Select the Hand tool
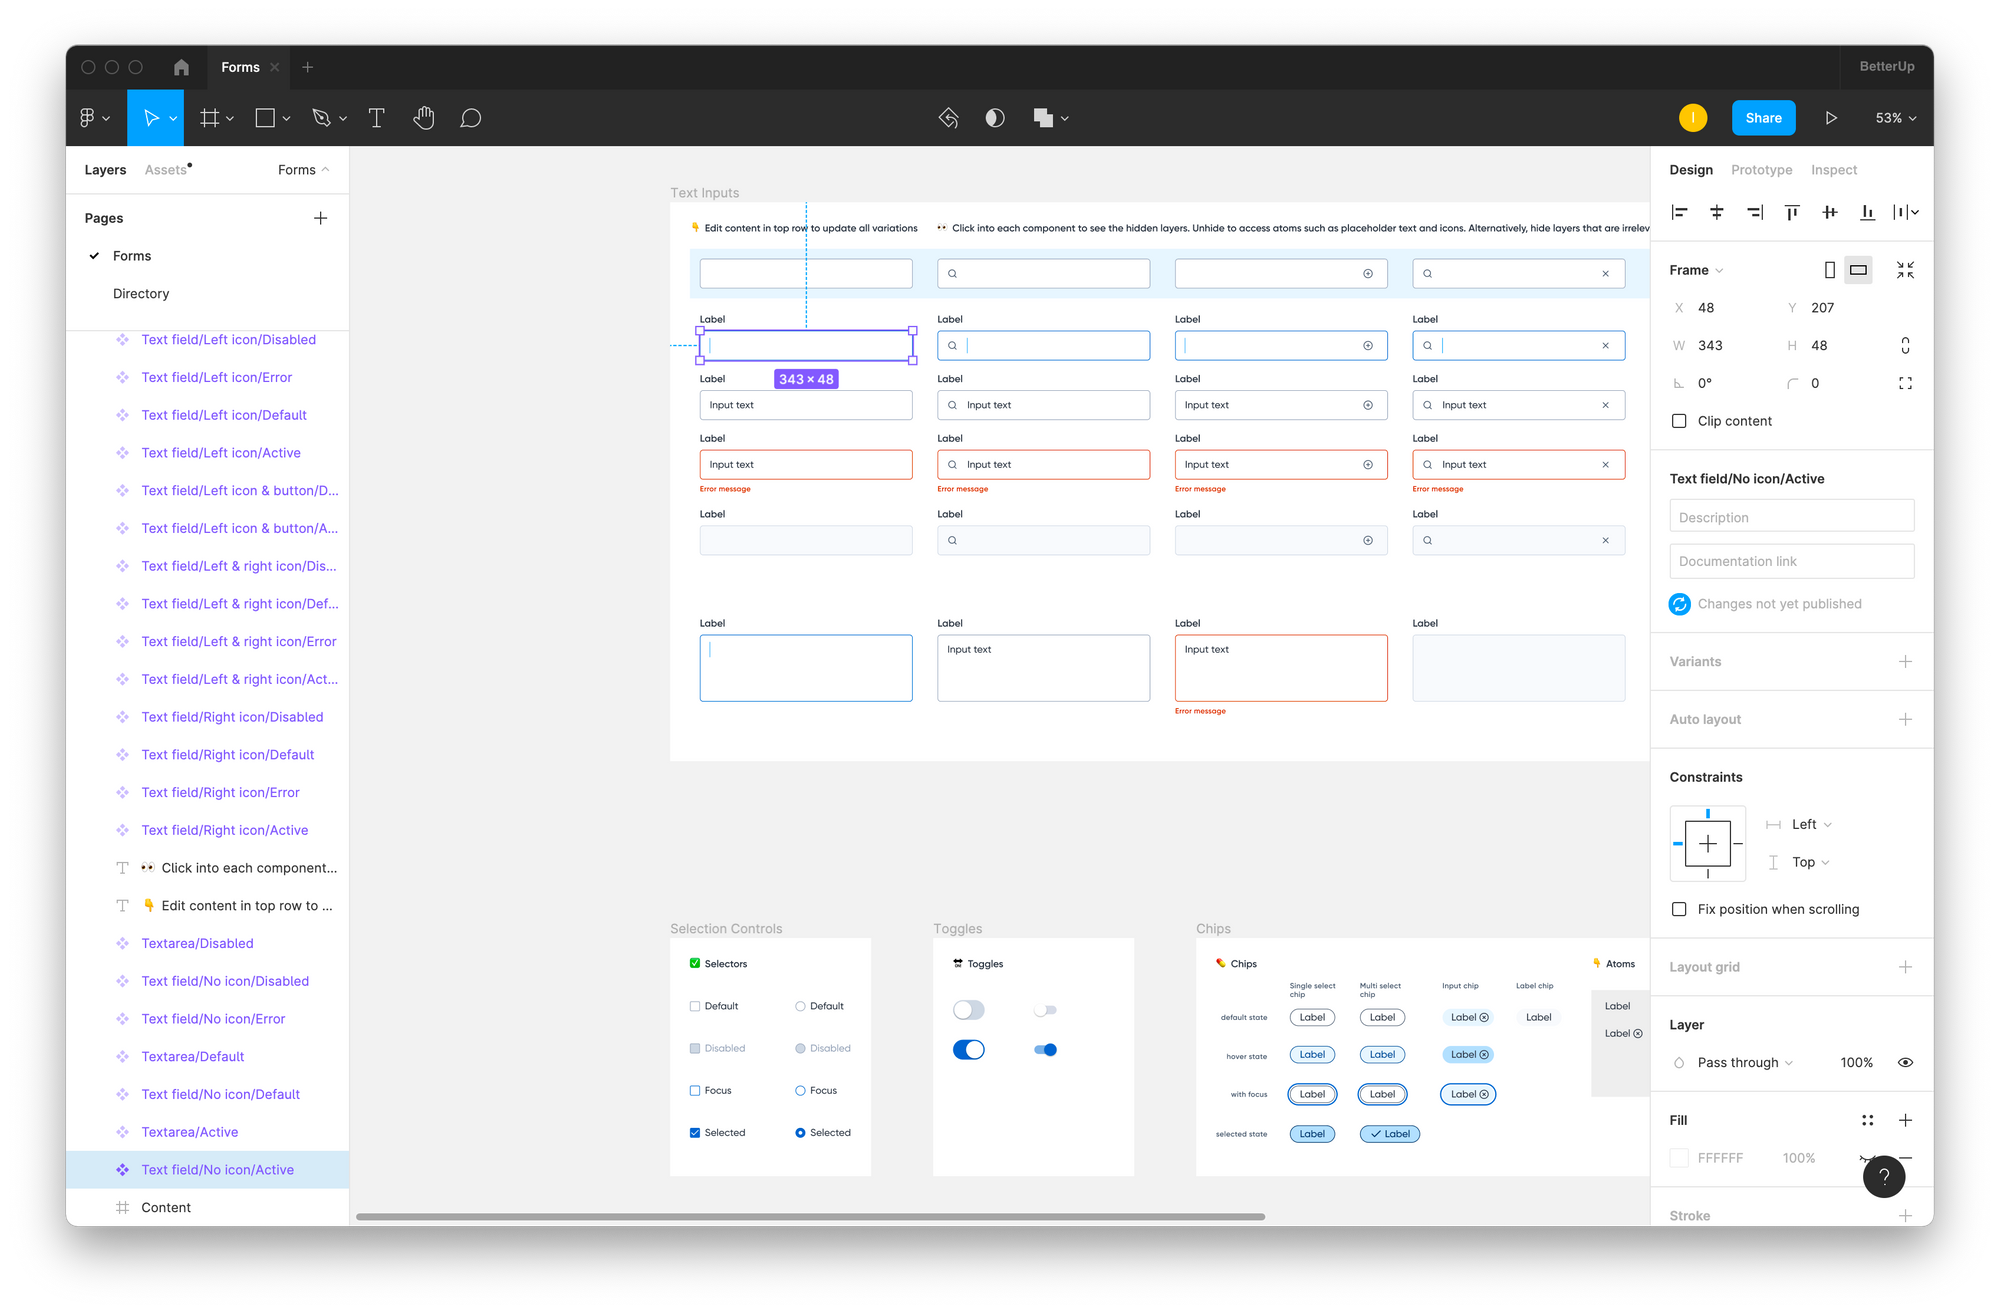Screen dimensions: 2000x1314 (x=424, y=118)
